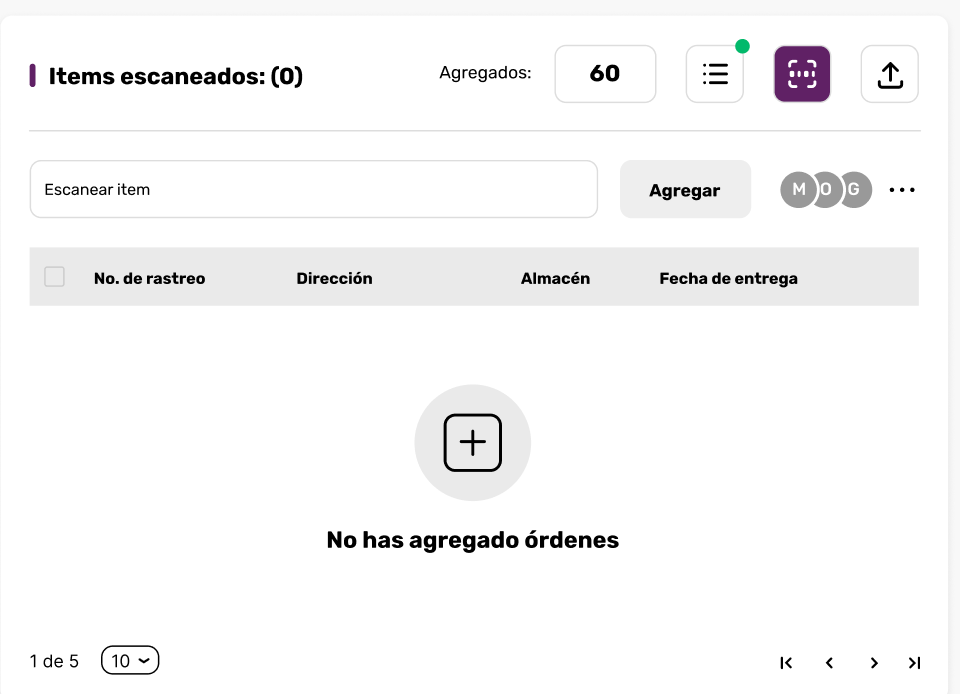Open the three-dot more options menu
960x694 pixels.
point(902,190)
